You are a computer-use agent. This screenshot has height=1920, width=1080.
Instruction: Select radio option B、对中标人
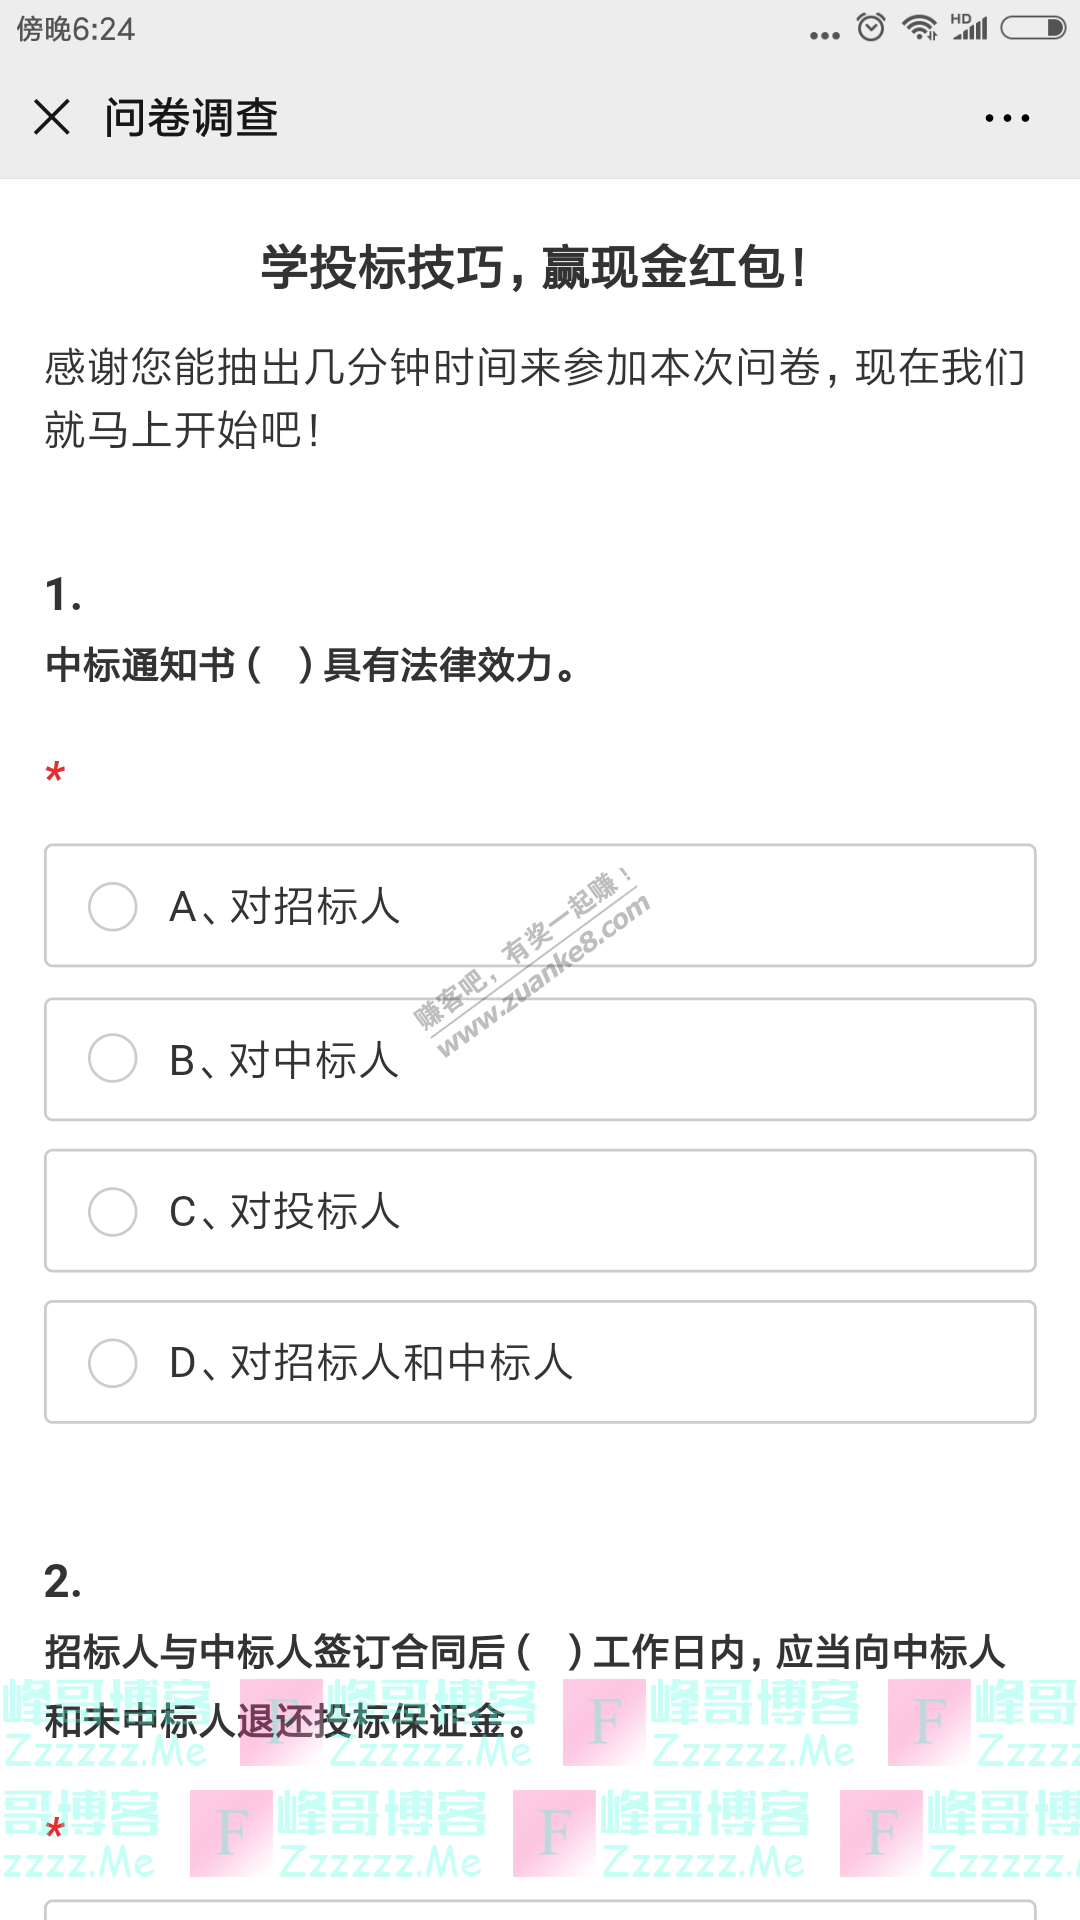pyautogui.click(x=113, y=1059)
